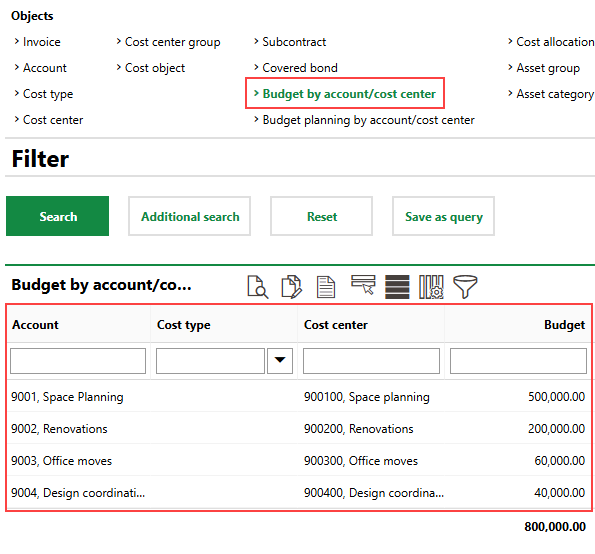Click the Save as query button
The image size is (595, 554).
pos(444,216)
